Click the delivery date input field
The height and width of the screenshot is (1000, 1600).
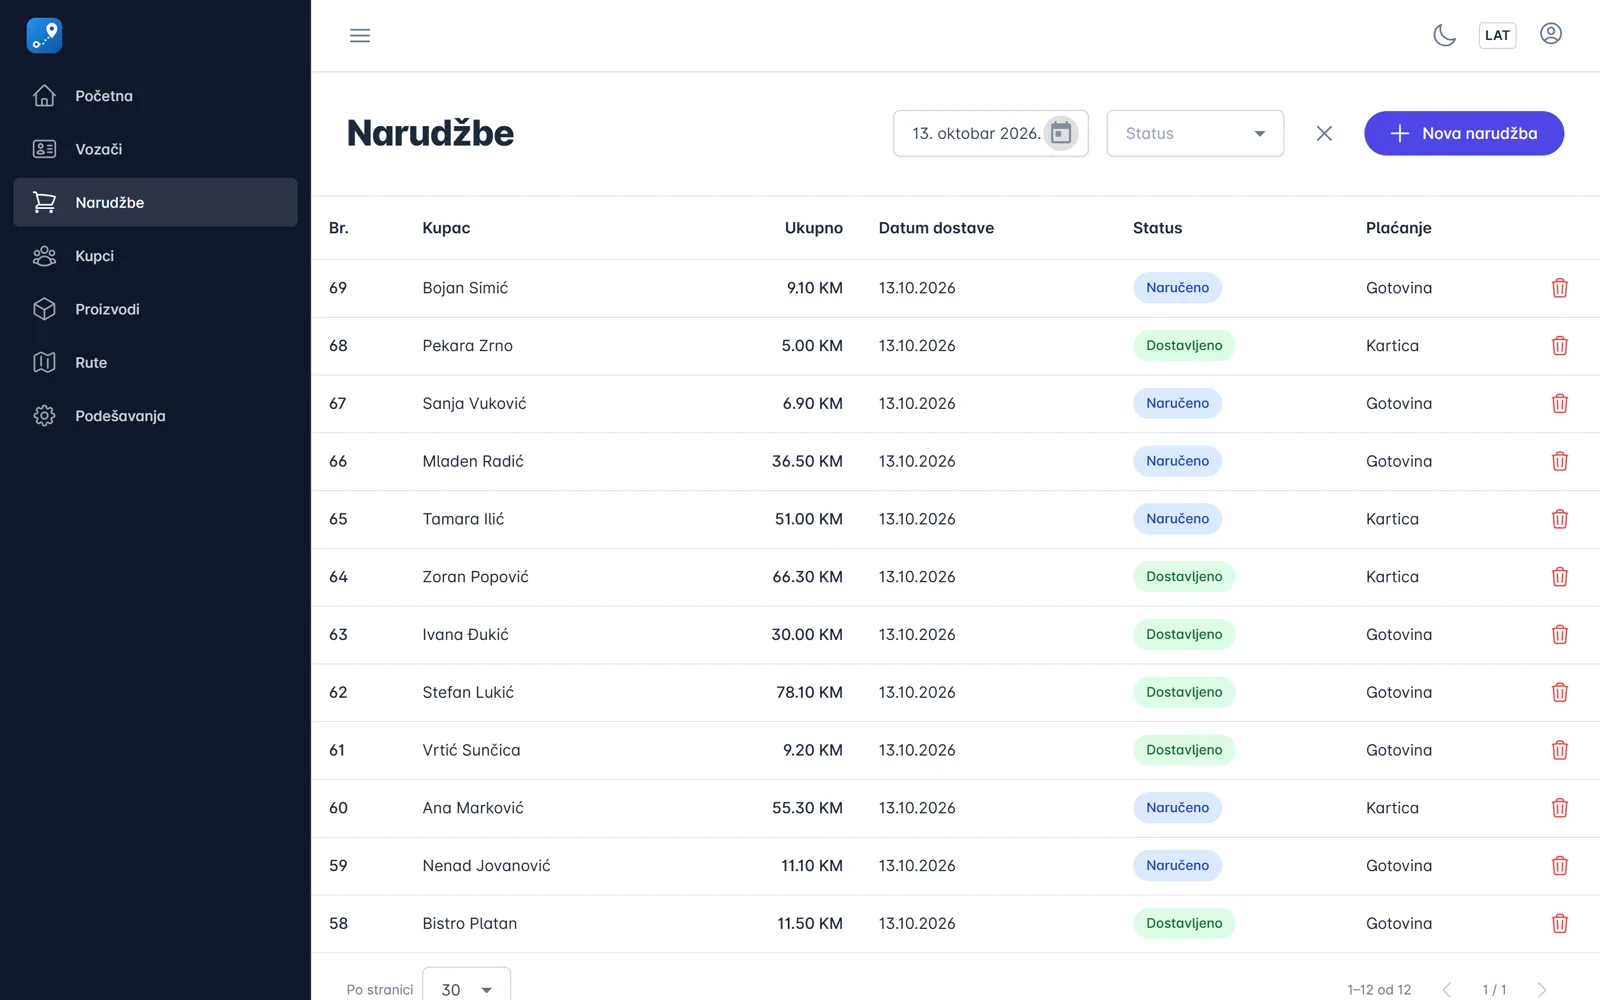(x=990, y=133)
